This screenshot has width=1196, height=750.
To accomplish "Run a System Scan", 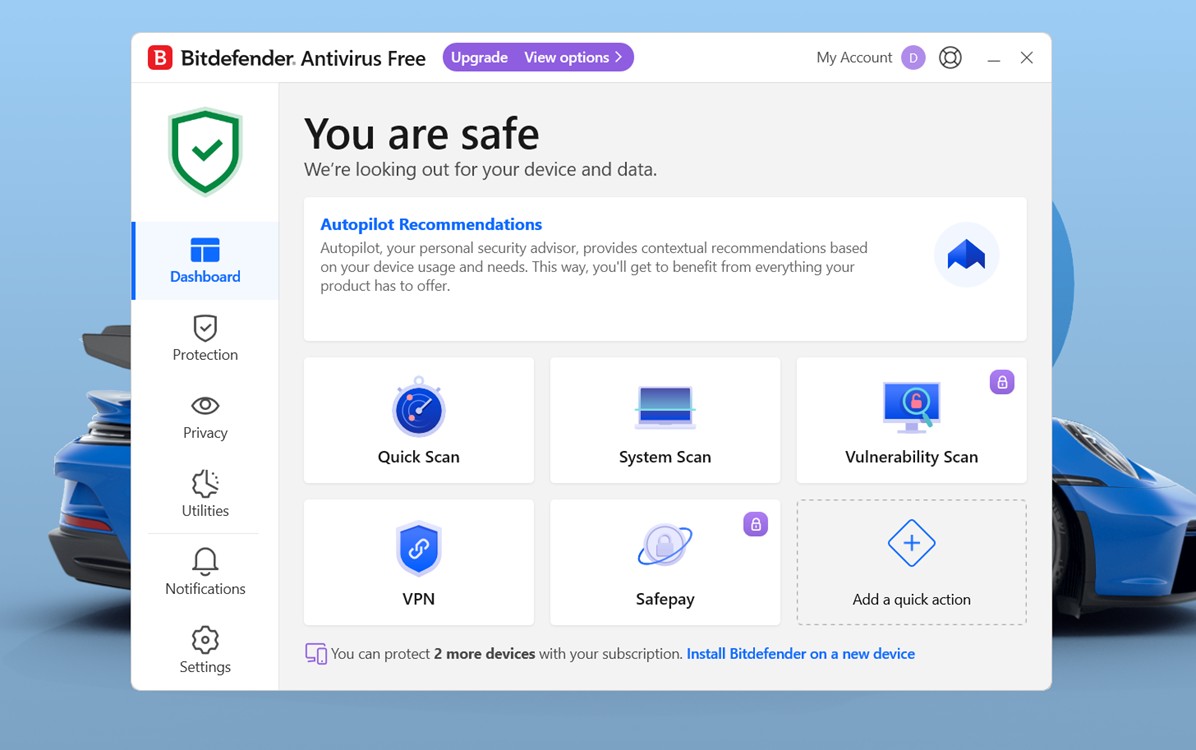I will click(664, 420).
